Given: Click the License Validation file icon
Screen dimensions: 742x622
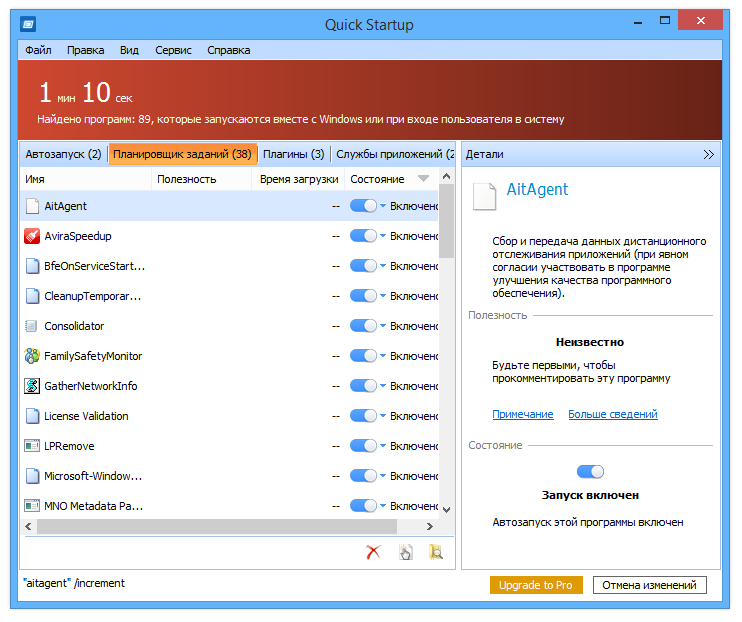Looking at the screenshot, I should point(32,416).
